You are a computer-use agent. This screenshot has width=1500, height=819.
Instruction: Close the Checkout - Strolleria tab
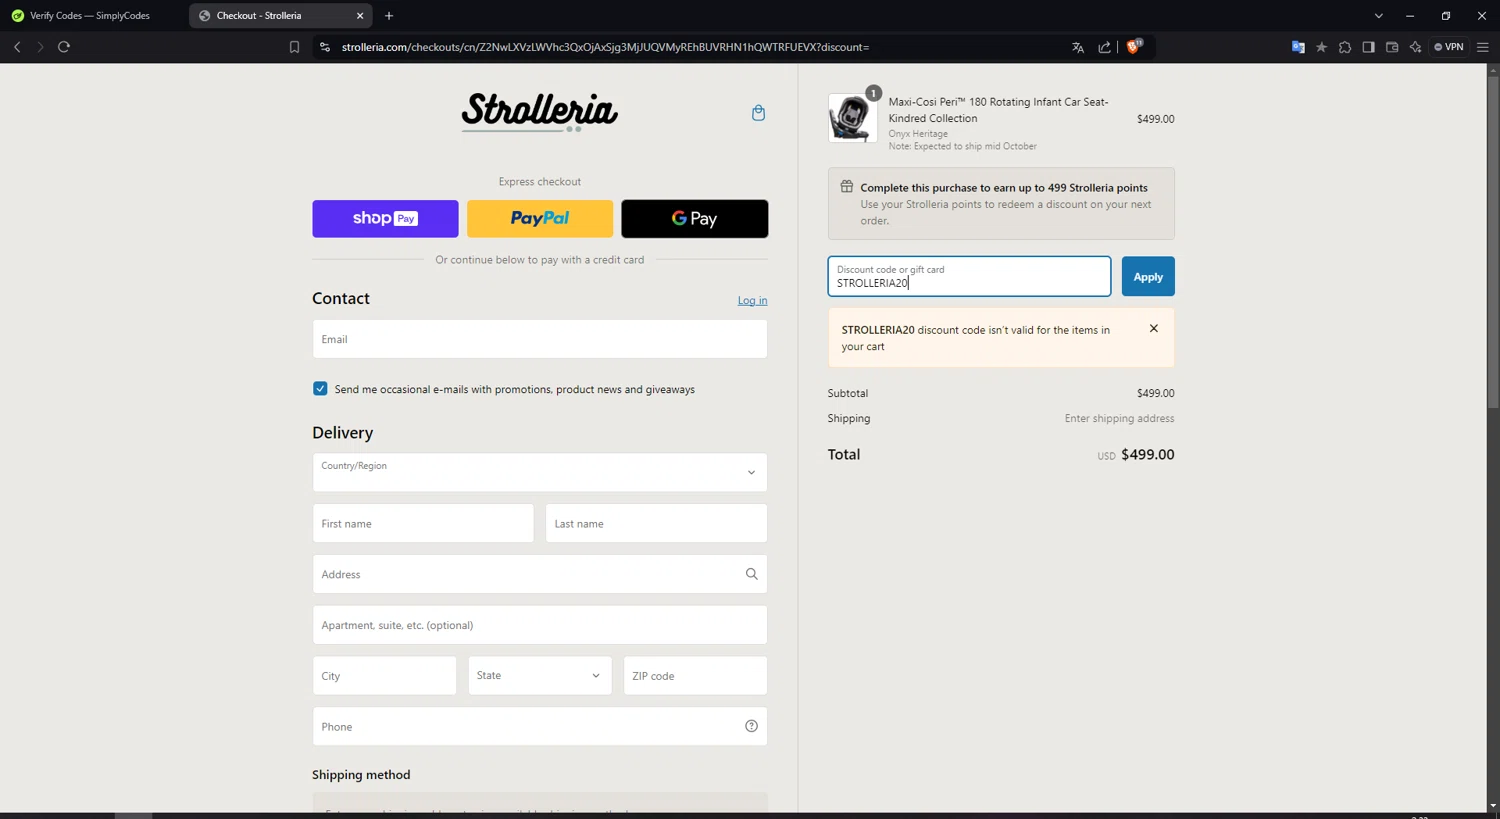[360, 16]
